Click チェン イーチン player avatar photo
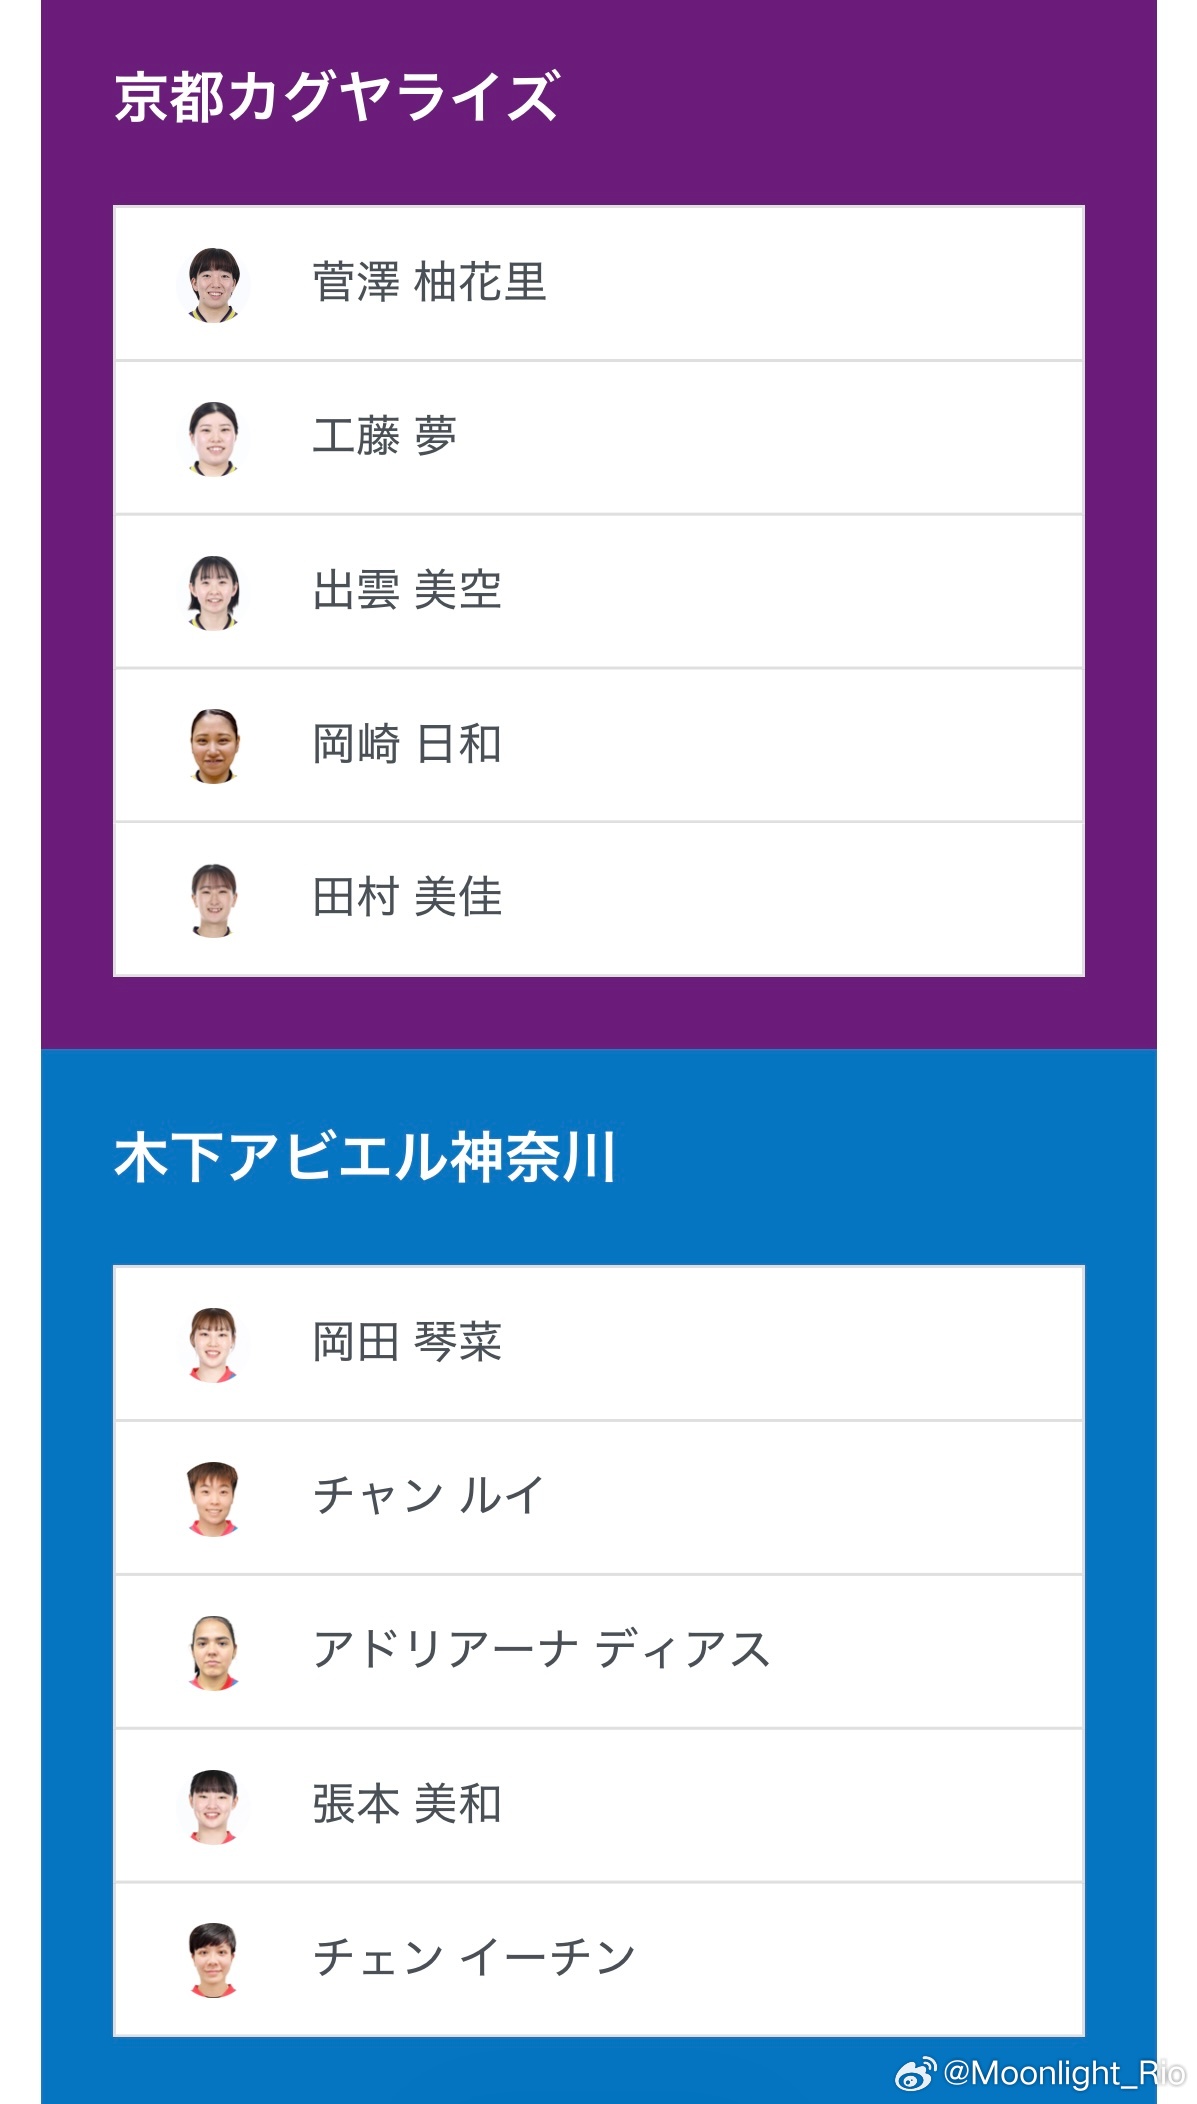 (x=214, y=1960)
